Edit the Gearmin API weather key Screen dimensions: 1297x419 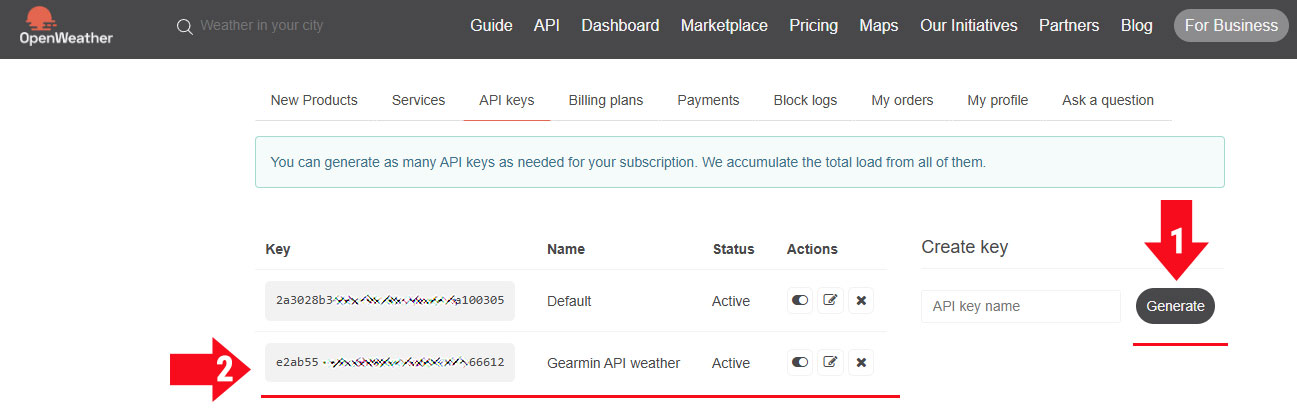(x=830, y=363)
